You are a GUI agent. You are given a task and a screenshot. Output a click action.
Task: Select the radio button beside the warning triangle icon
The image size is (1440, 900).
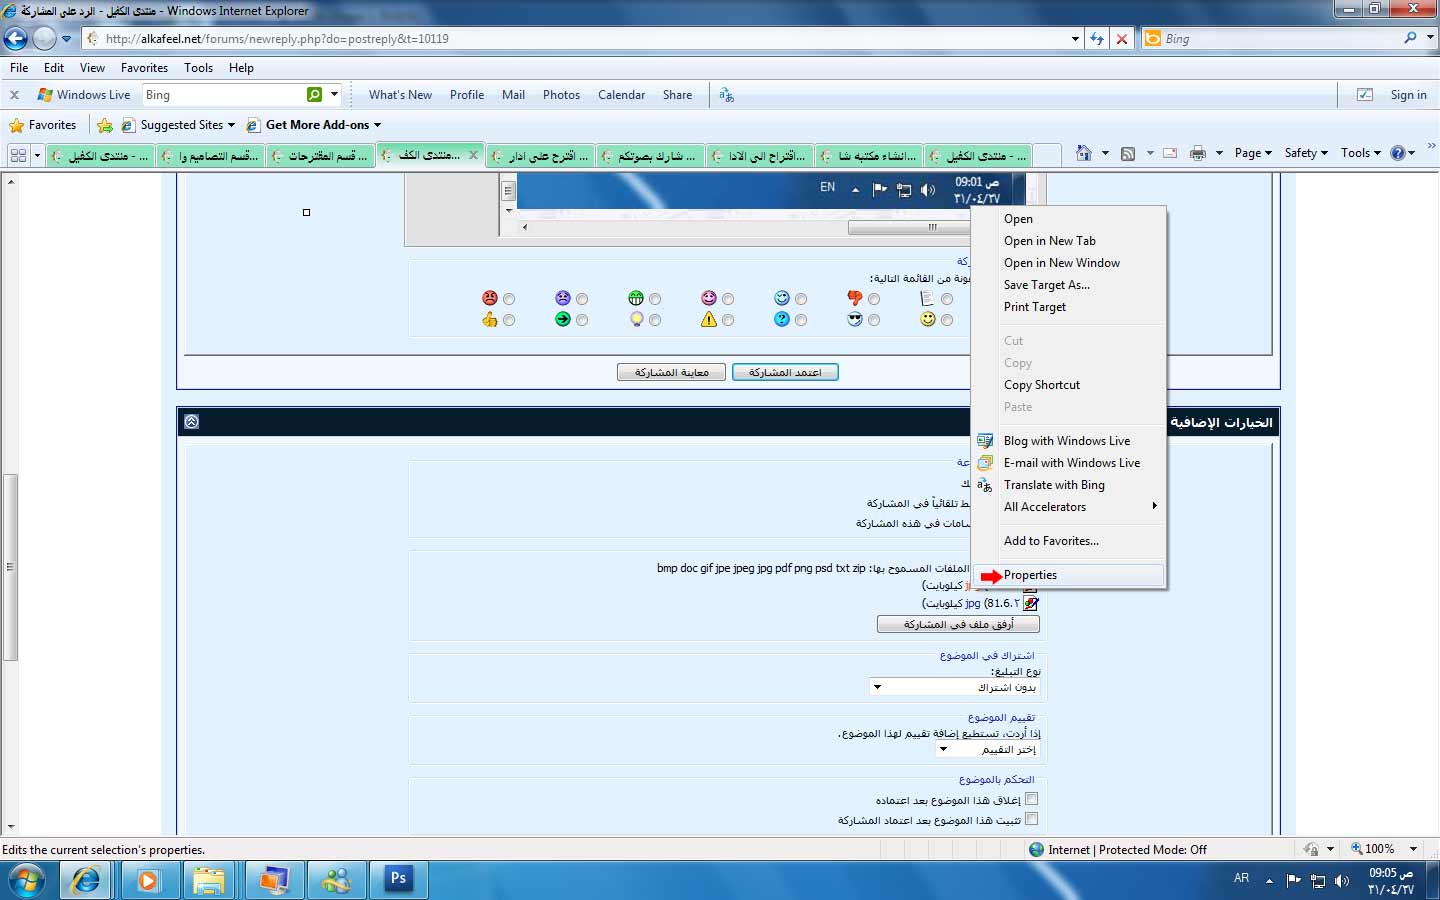click(728, 320)
